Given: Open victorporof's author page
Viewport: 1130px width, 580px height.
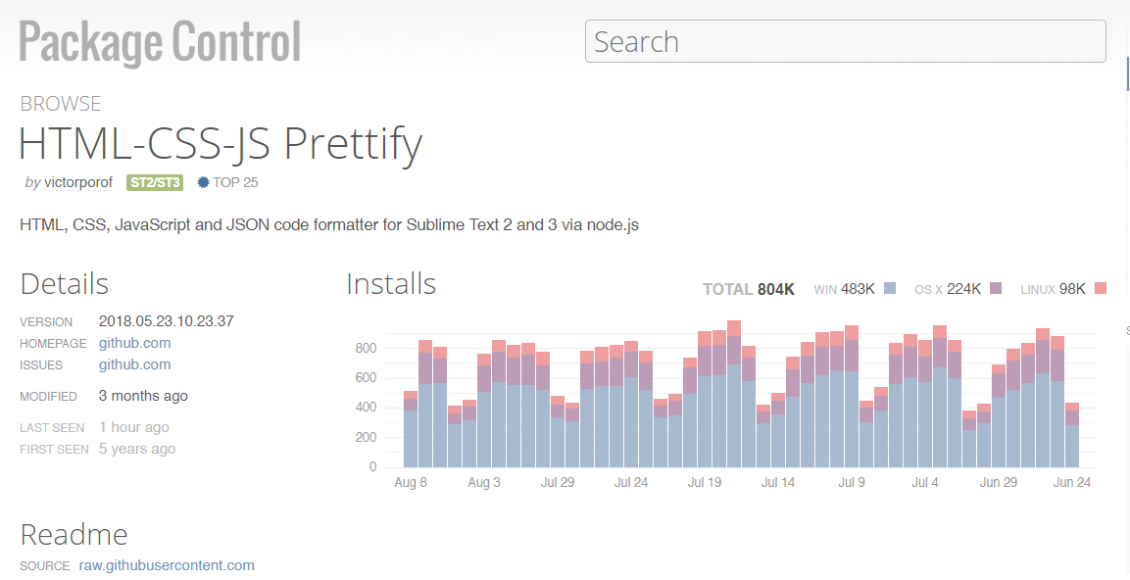Looking at the screenshot, I should [x=79, y=182].
